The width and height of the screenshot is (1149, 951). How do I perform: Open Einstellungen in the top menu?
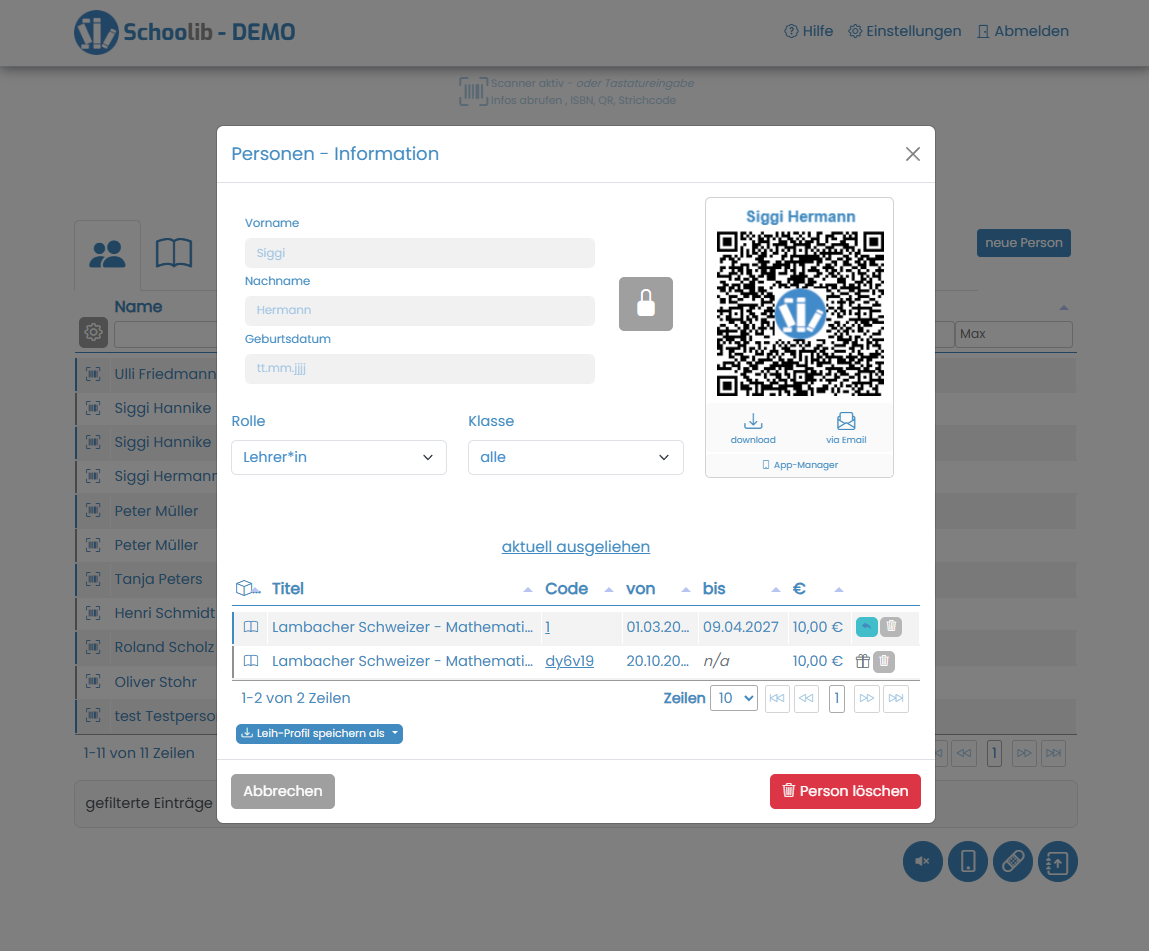(x=904, y=31)
